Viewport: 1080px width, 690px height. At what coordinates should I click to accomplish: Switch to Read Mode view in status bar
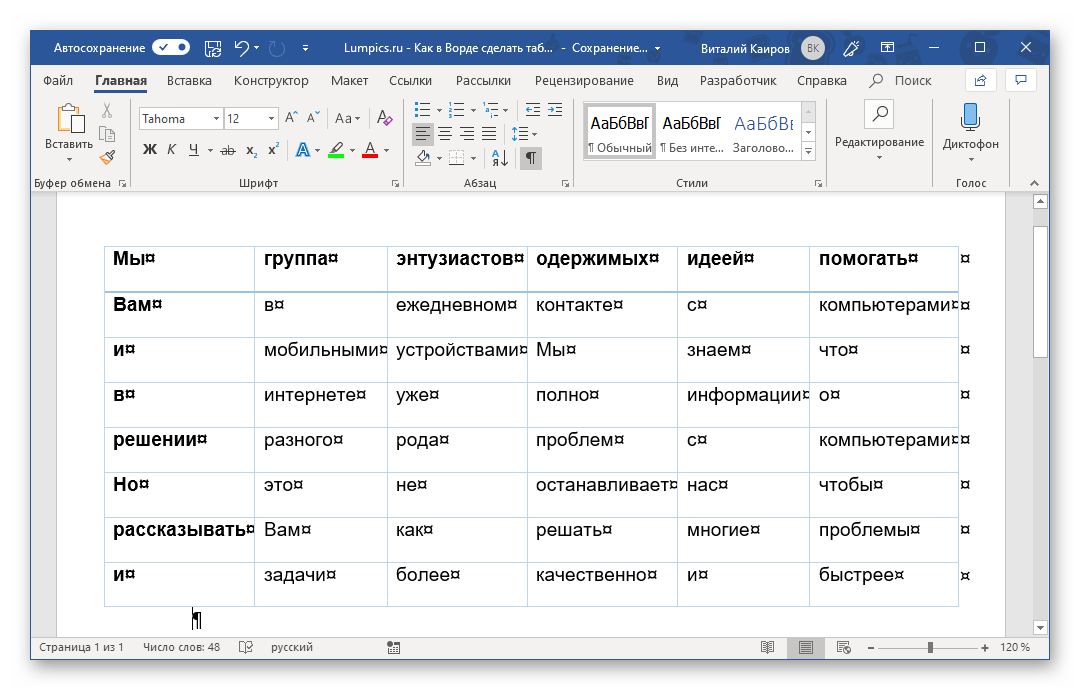click(x=767, y=648)
